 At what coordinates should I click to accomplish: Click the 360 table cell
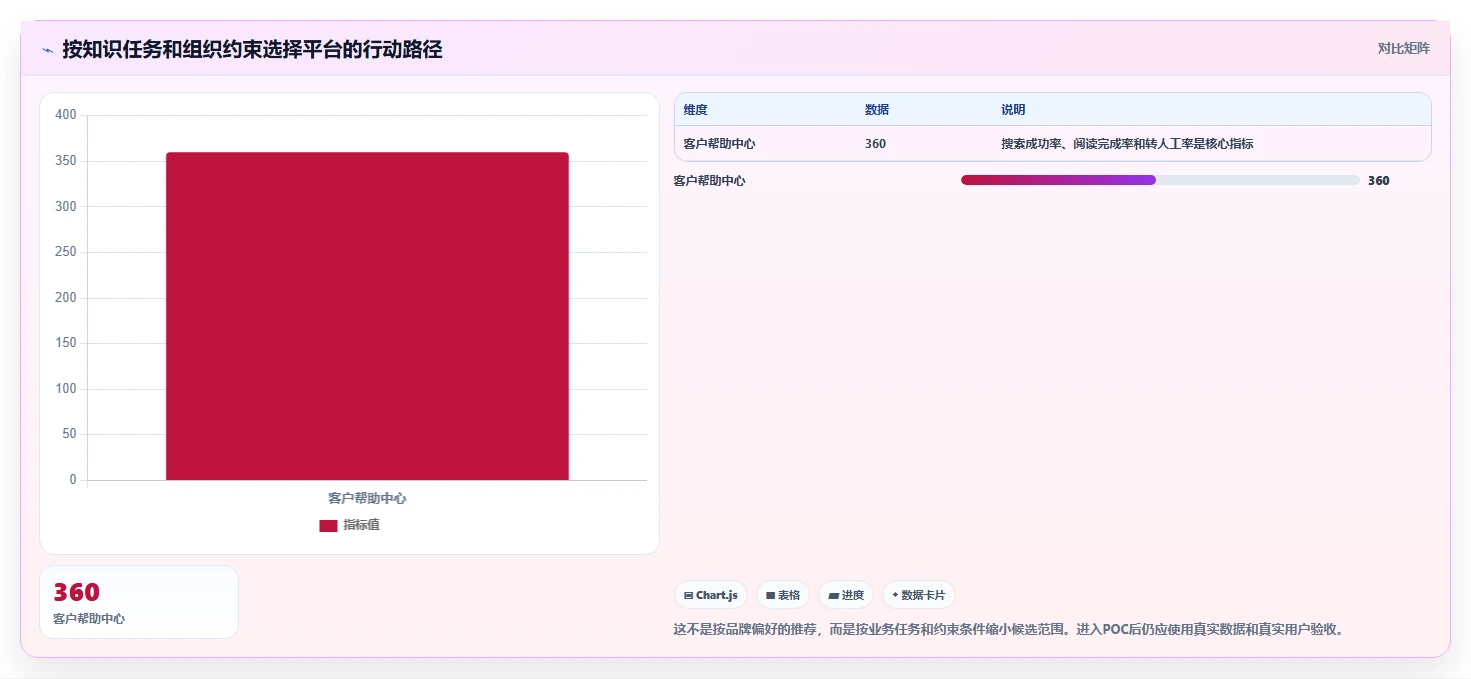[875, 144]
